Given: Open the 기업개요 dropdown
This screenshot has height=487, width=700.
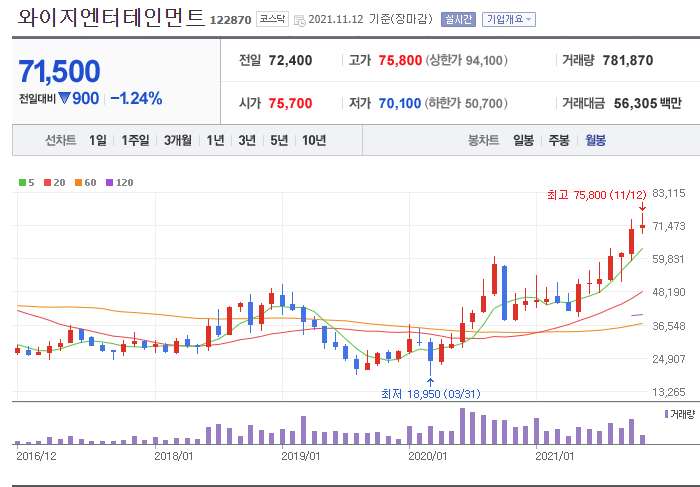Looking at the screenshot, I should [x=509, y=19].
